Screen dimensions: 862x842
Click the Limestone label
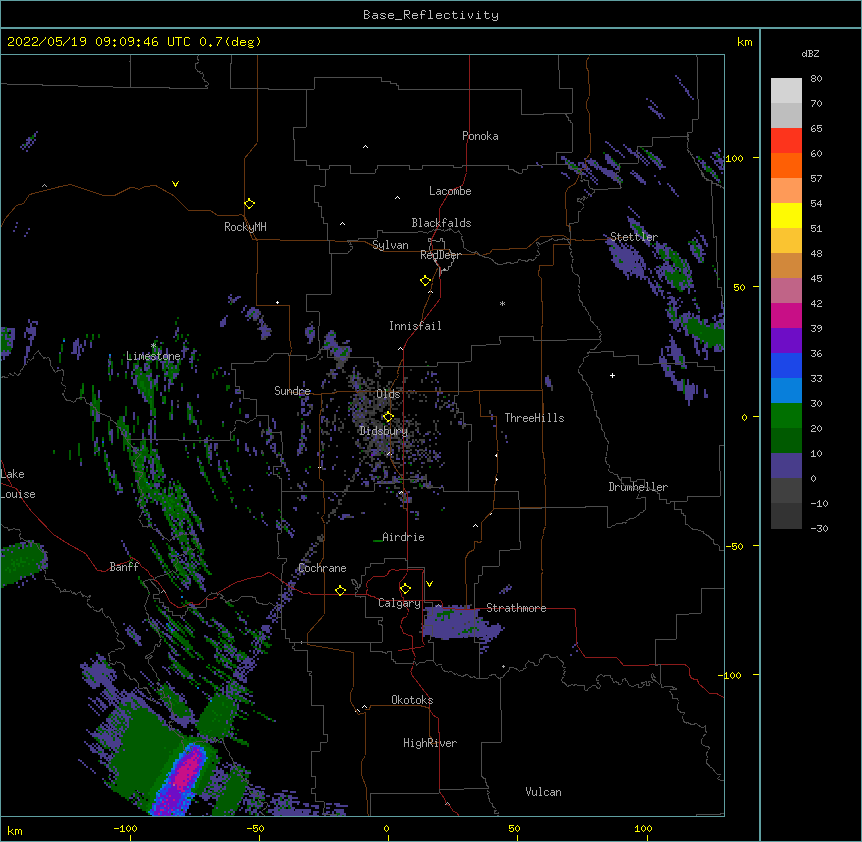[153, 356]
